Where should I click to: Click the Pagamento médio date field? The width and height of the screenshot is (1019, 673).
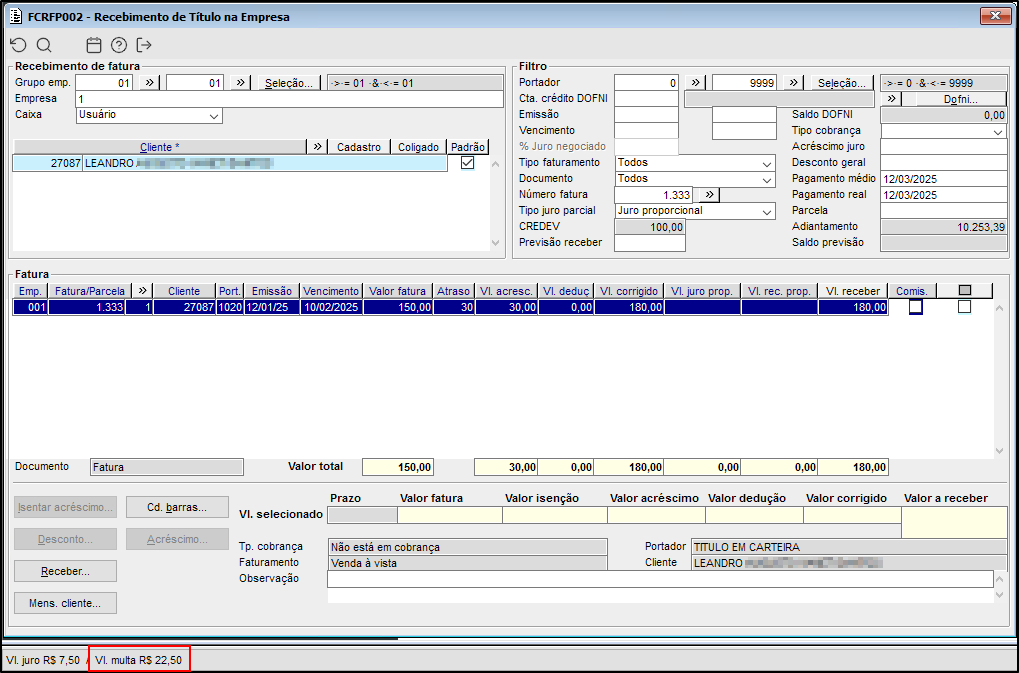pos(944,179)
